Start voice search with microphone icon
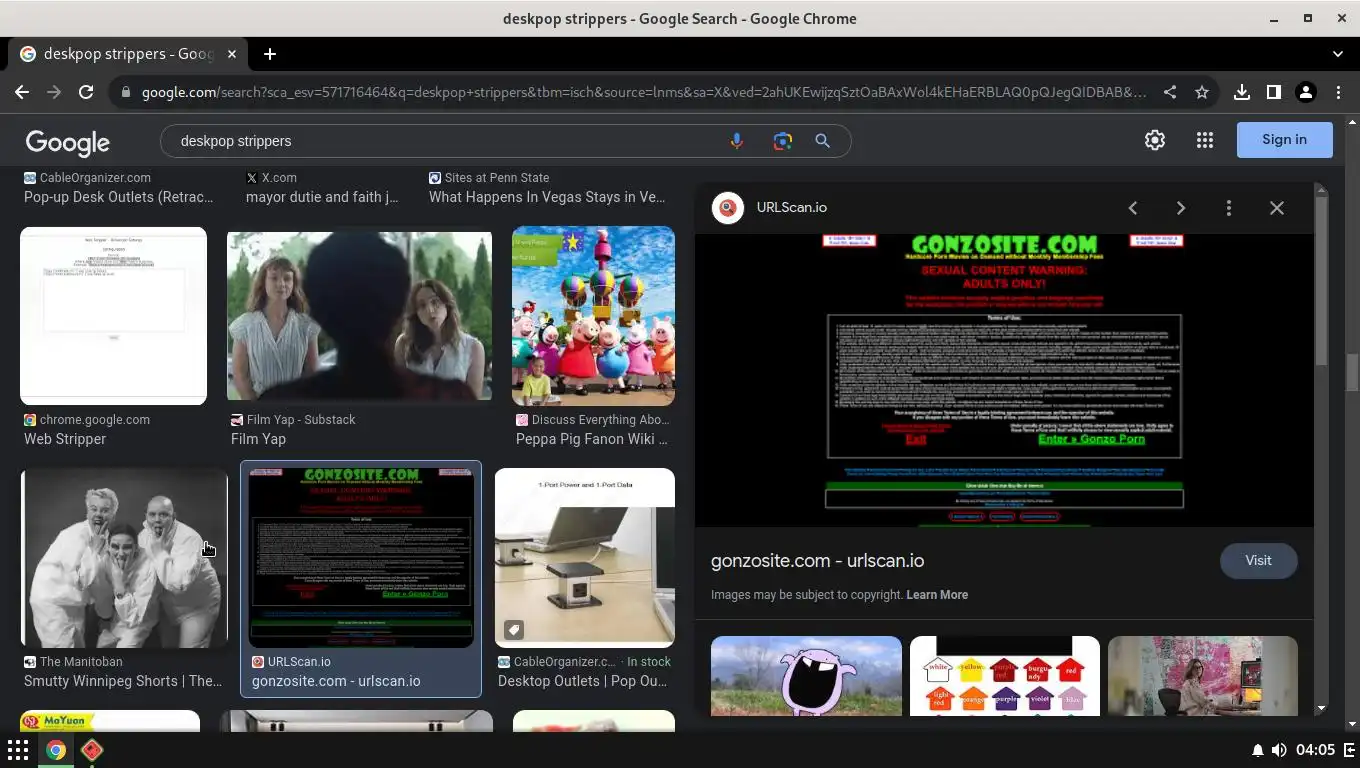Viewport: 1360px width, 768px height. point(736,141)
